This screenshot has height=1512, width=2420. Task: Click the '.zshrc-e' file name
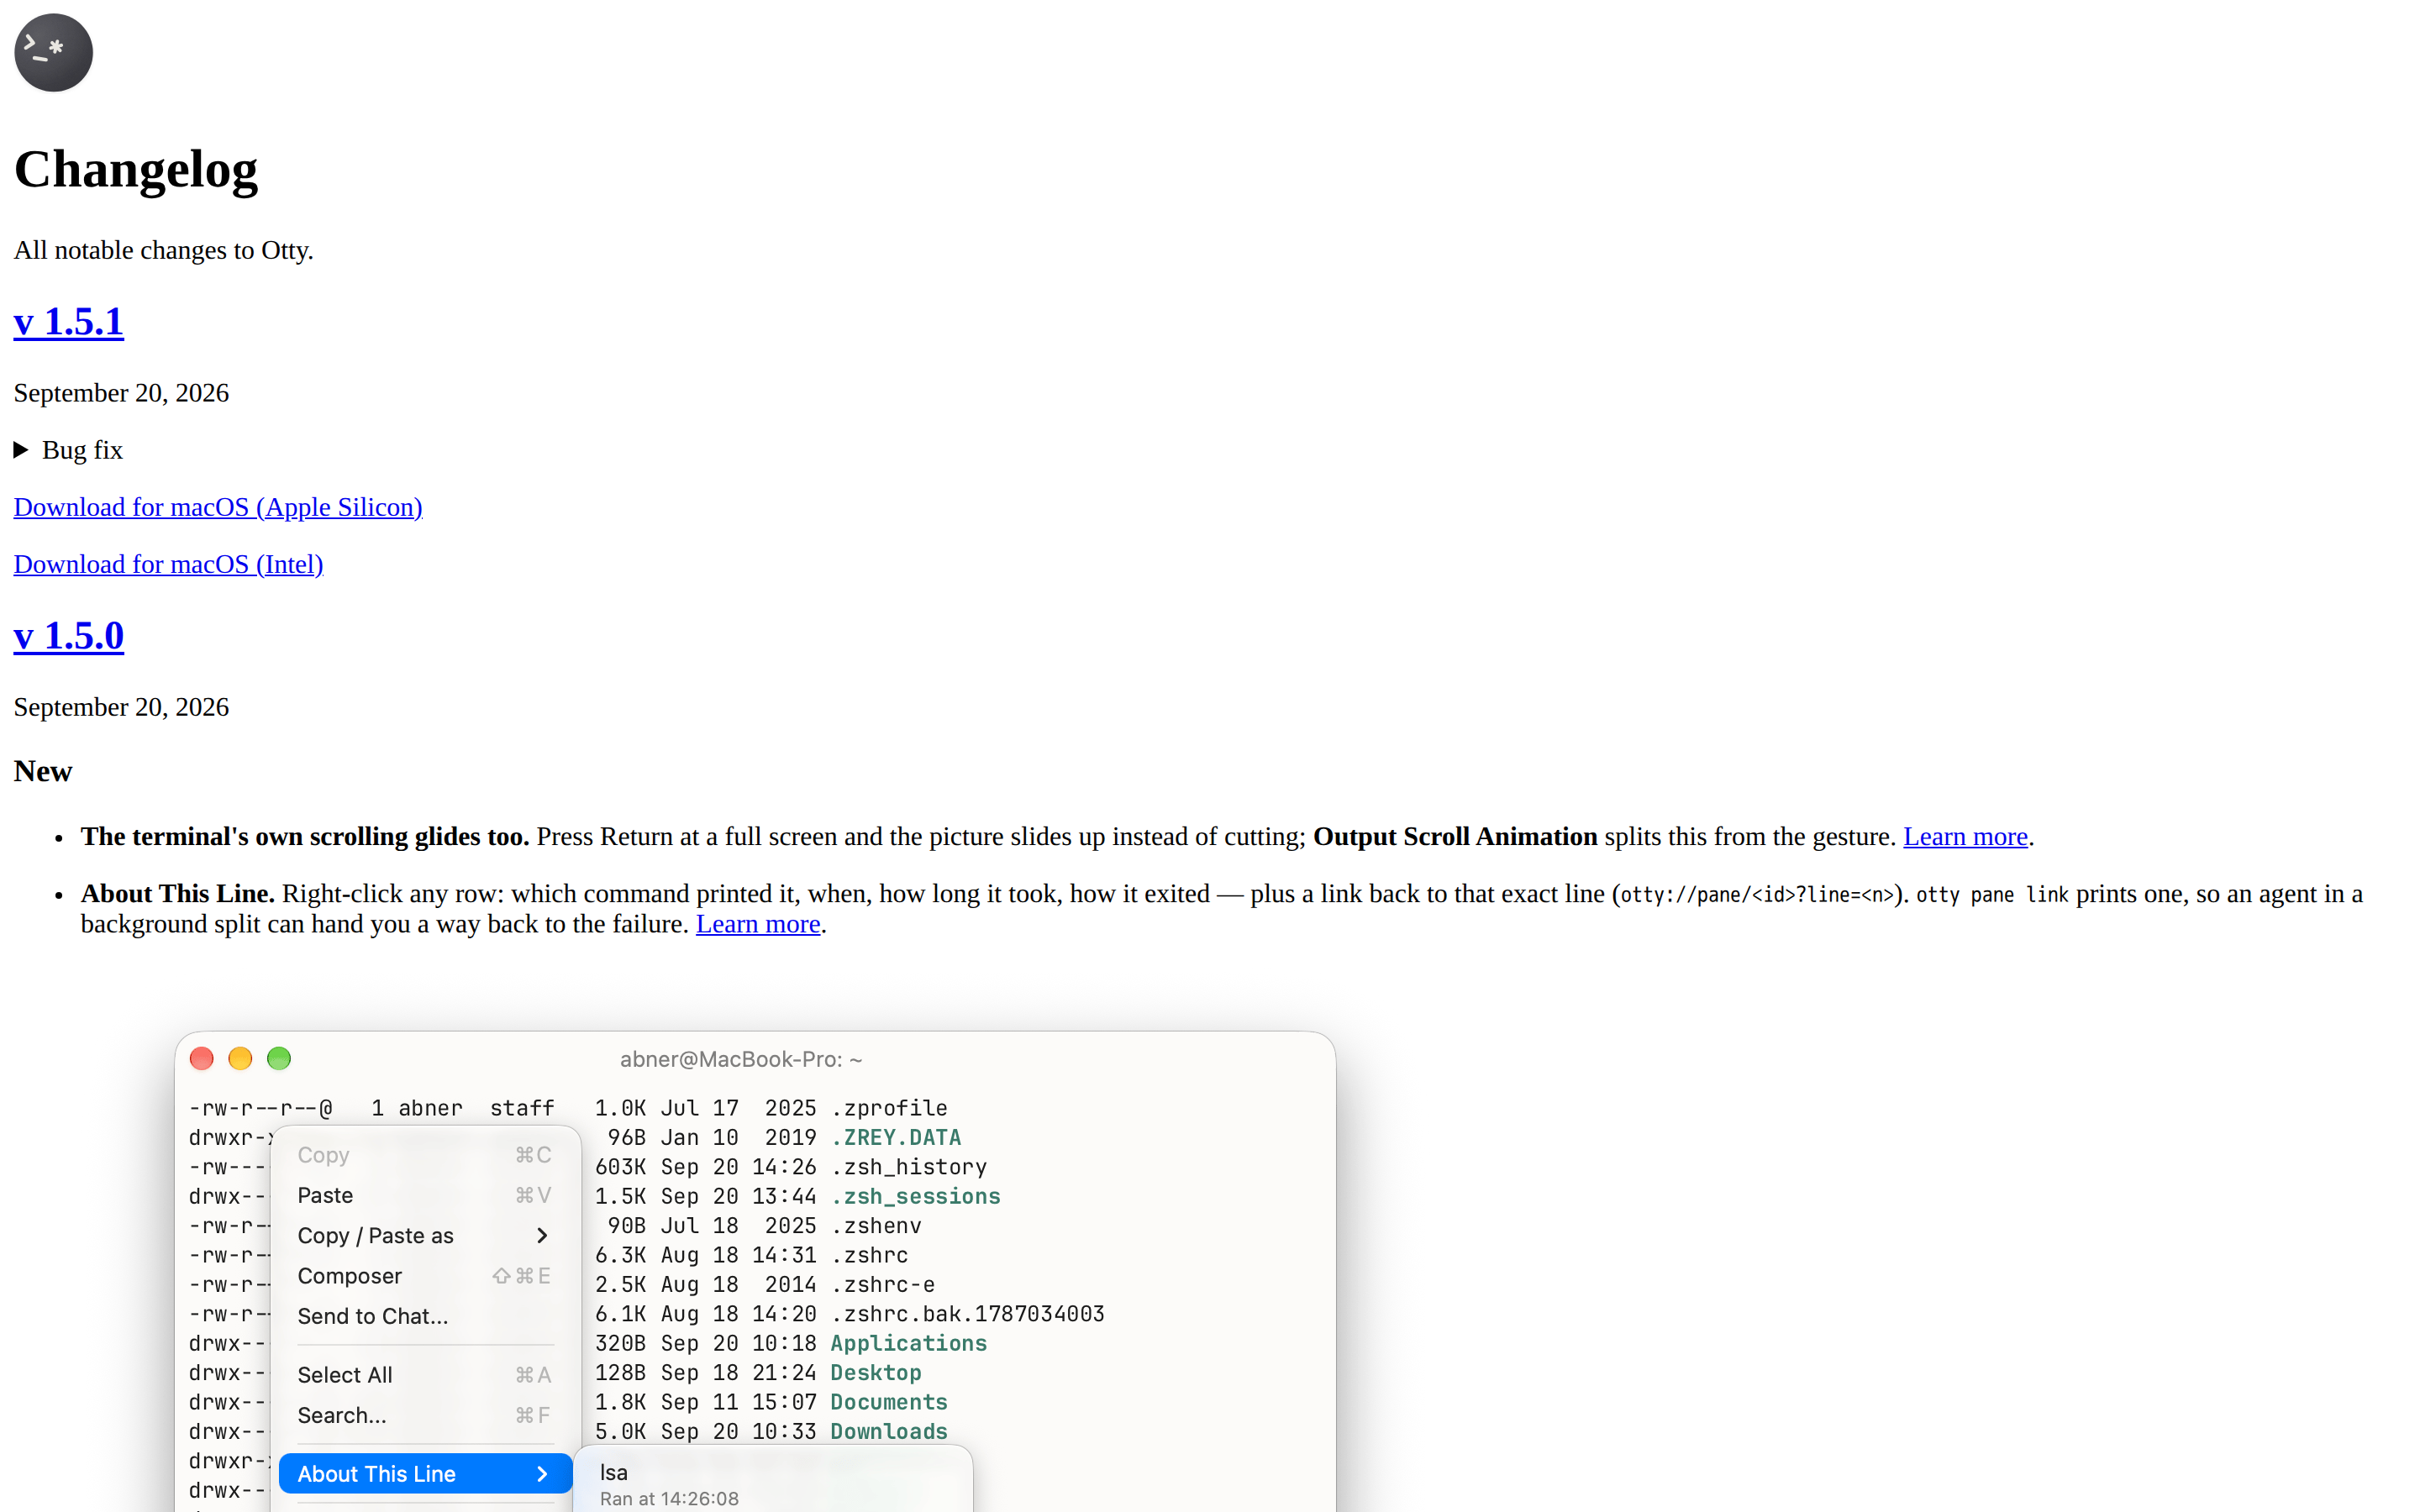coord(883,1285)
